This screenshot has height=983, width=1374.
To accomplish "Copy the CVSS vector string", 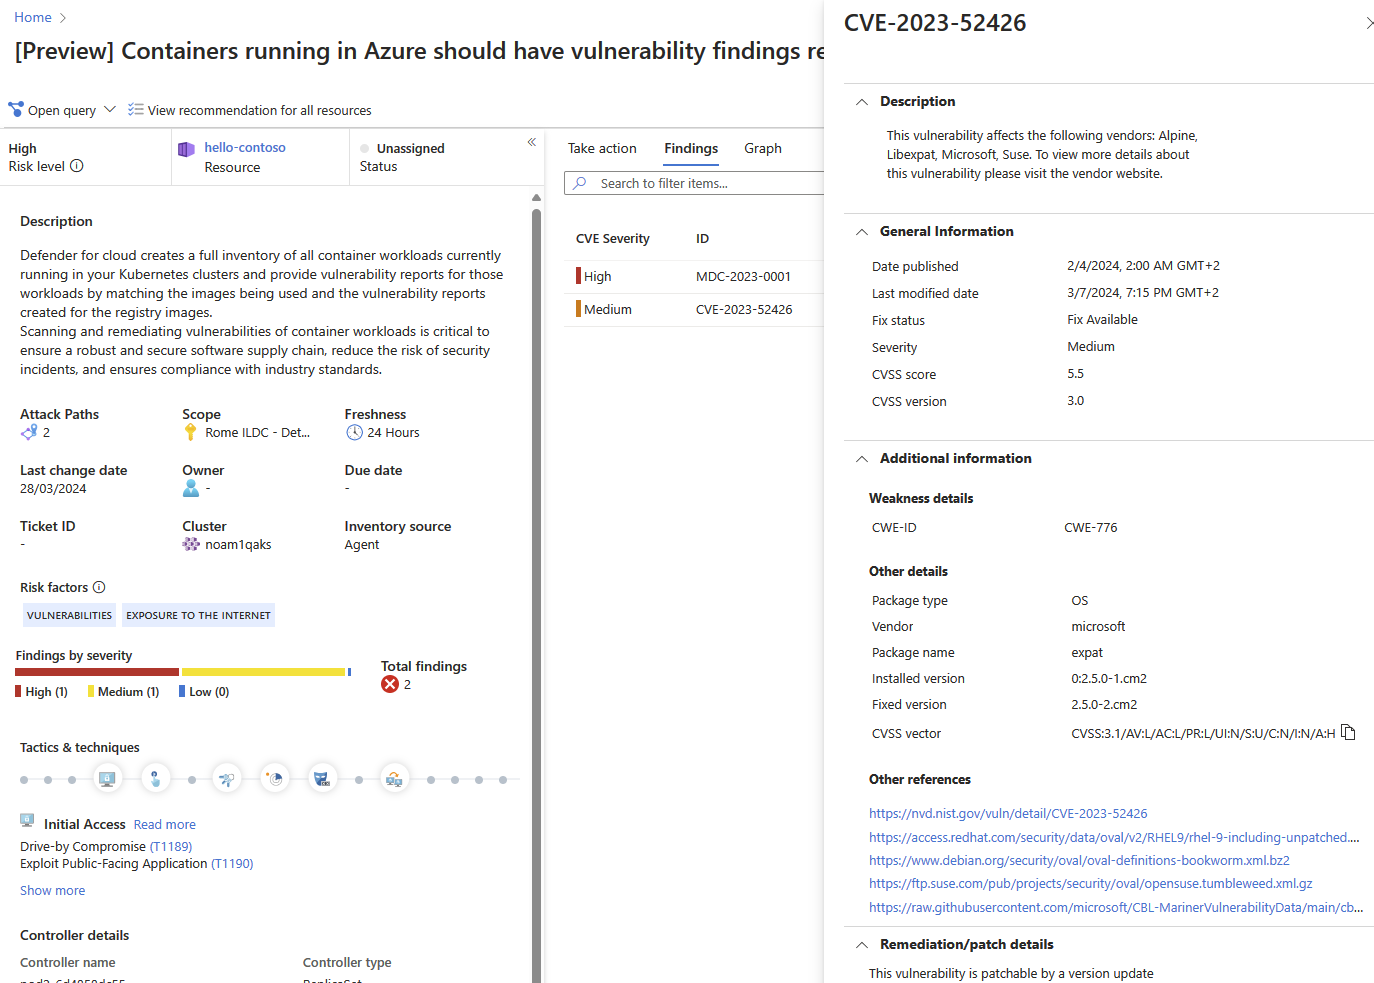I will [x=1348, y=733].
